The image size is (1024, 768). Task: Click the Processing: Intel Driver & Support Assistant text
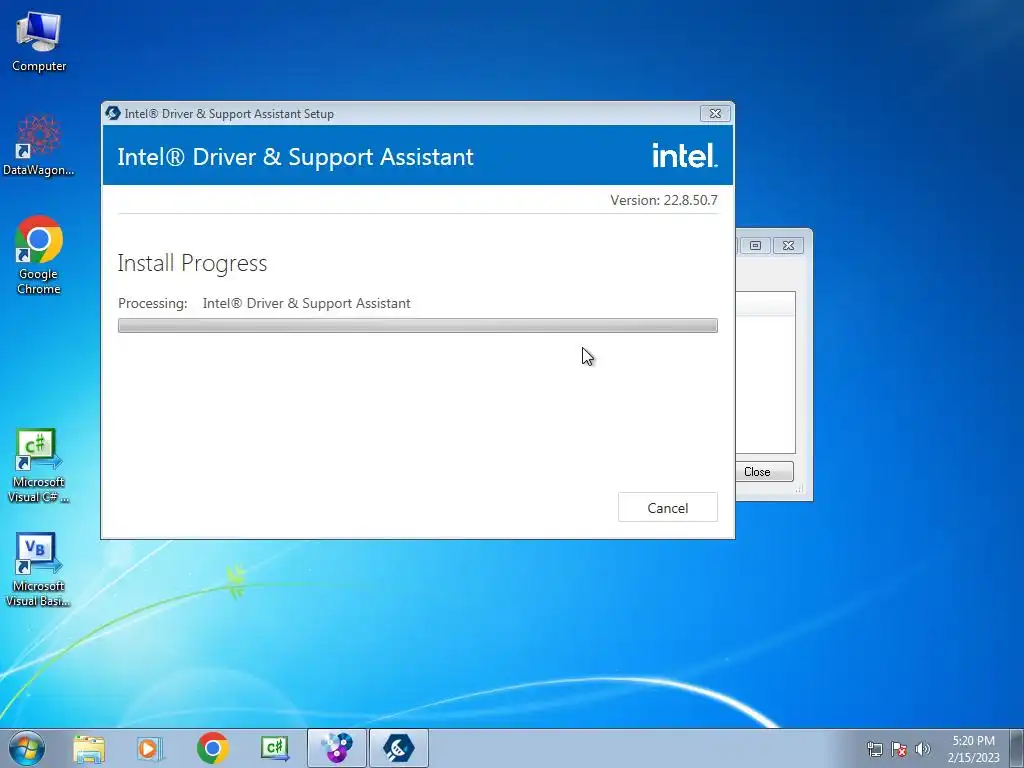[x=264, y=303]
